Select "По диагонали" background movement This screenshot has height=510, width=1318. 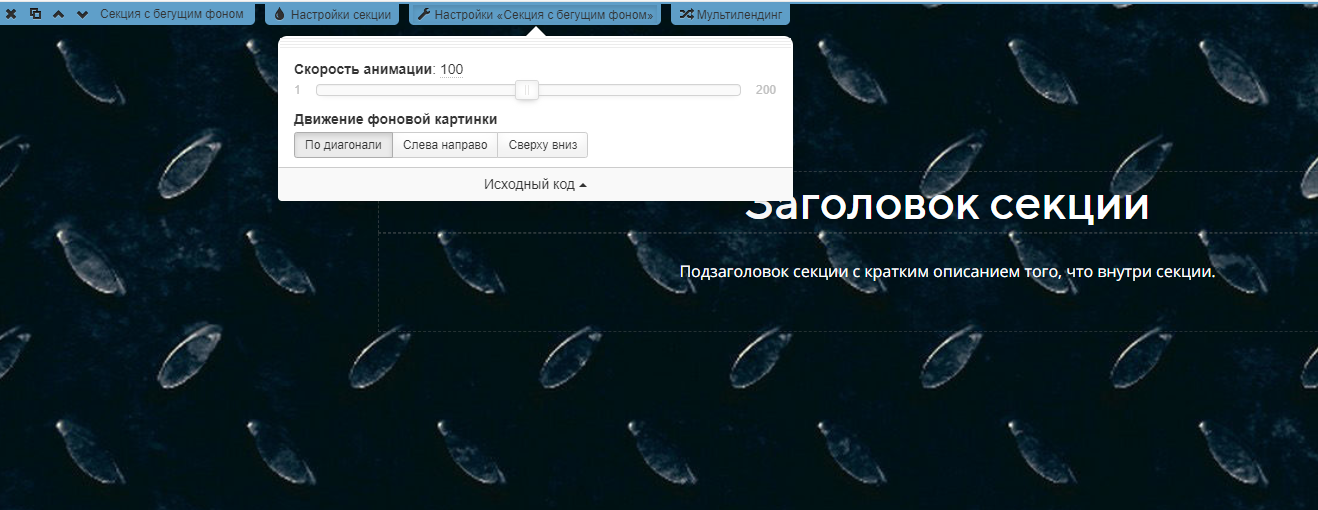point(343,145)
